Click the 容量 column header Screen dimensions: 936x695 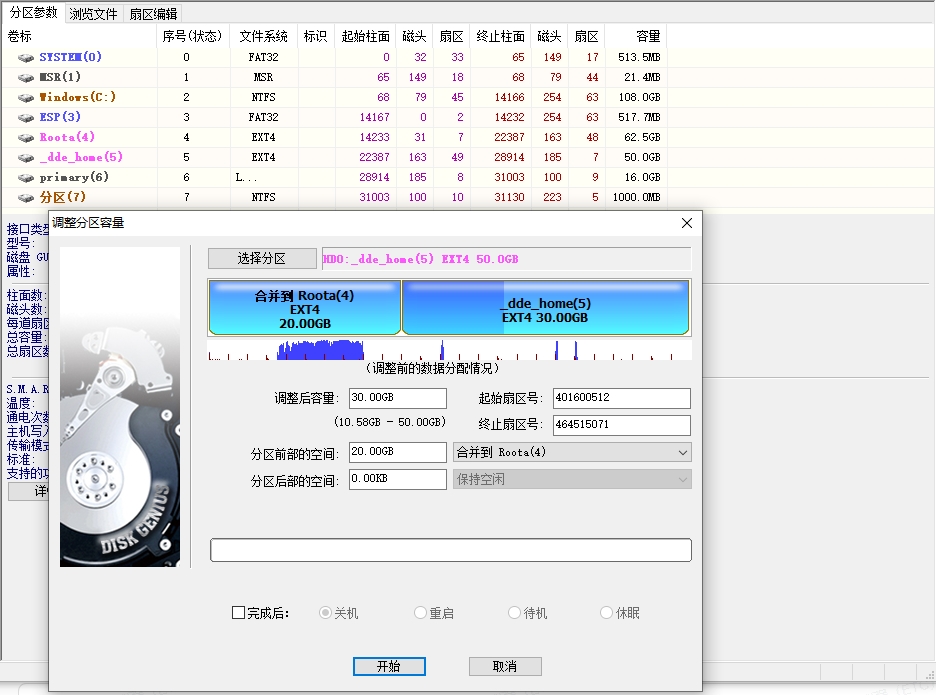(636, 36)
